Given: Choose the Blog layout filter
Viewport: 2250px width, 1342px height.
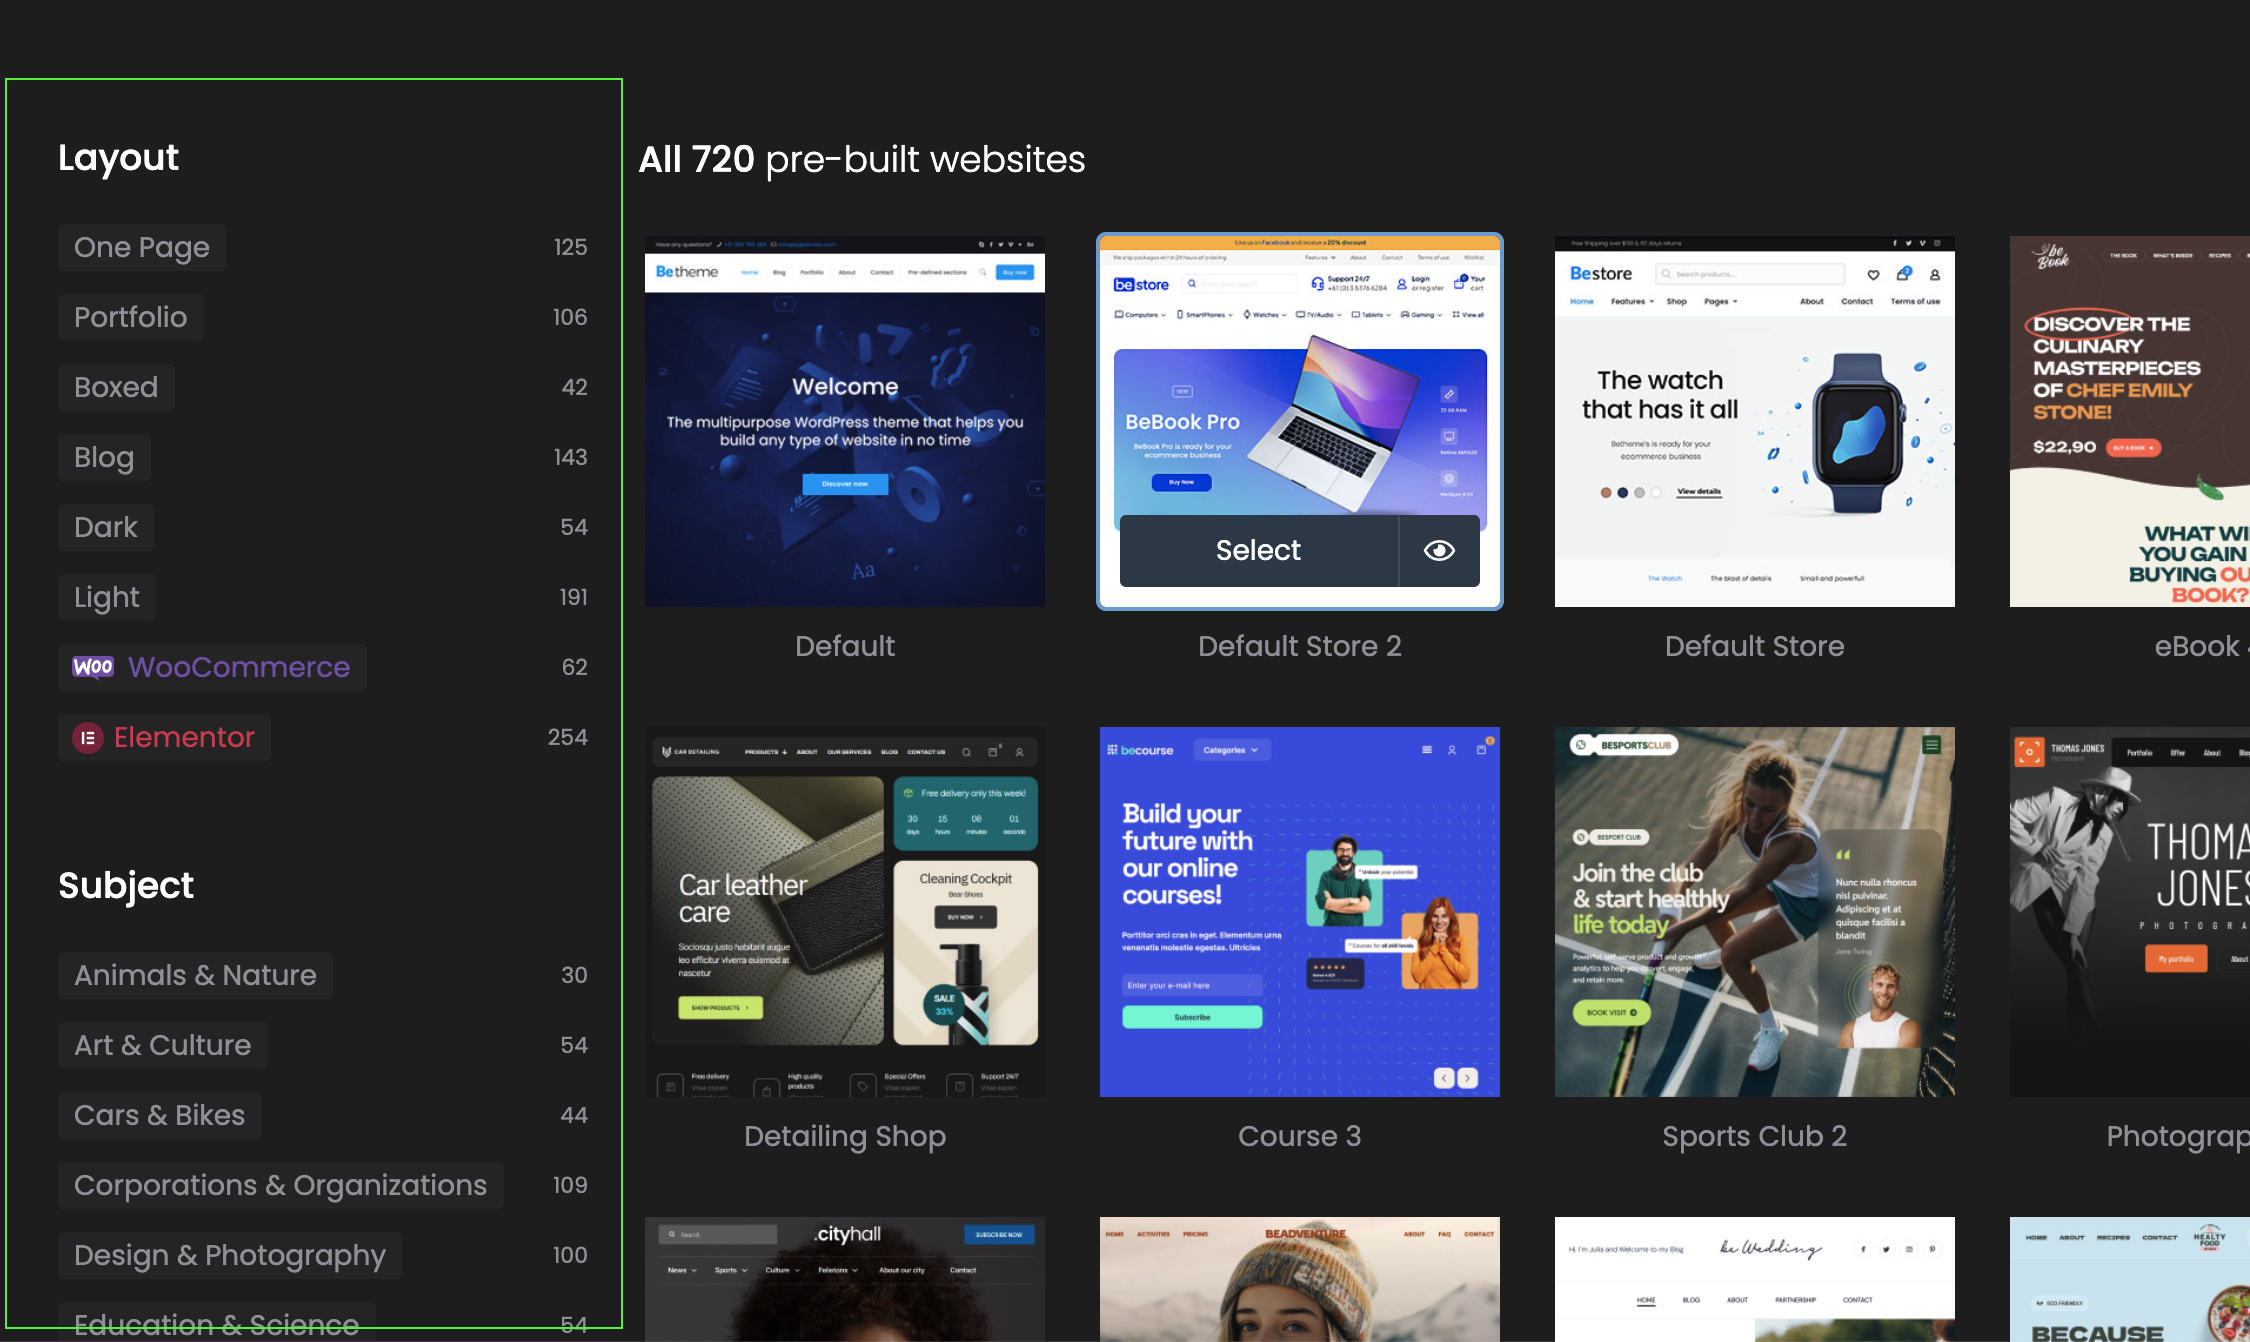Looking at the screenshot, I should [104, 457].
